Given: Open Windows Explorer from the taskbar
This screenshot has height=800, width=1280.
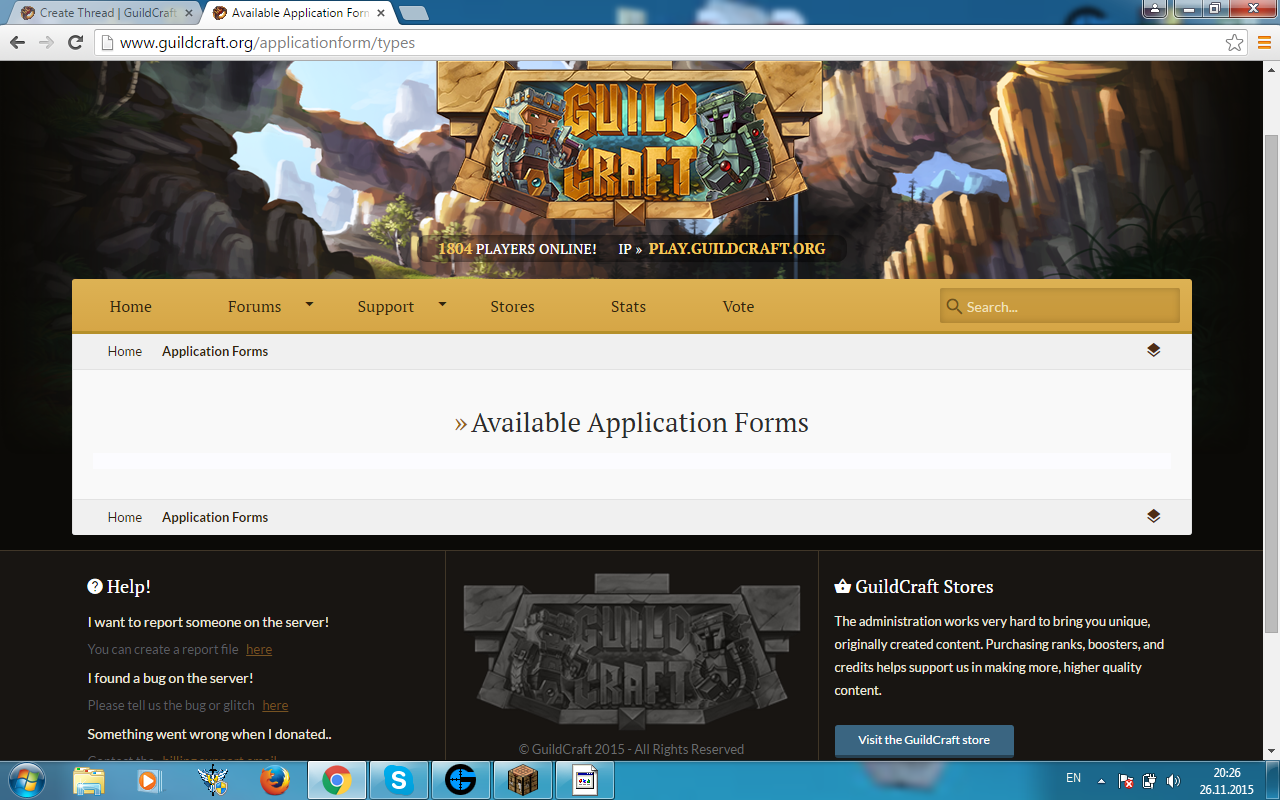Looking at the screenshot, I should coord(89,780).
